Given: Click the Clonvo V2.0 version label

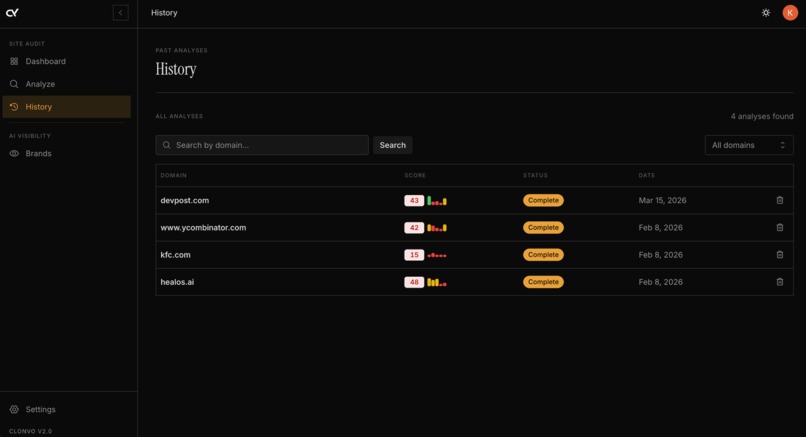Looking at the screenshot, I should point(30,431).
